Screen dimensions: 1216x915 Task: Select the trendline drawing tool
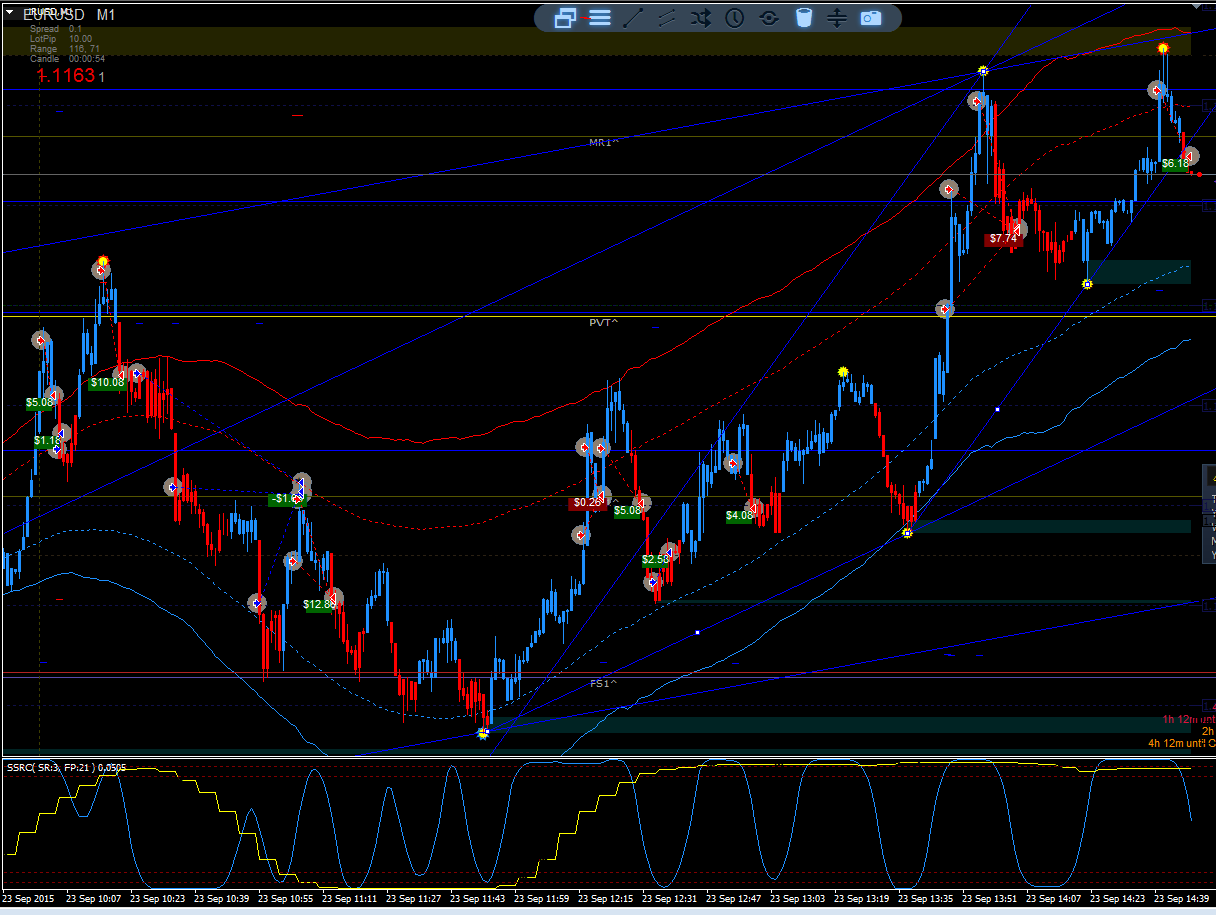(x=633, y=18)
